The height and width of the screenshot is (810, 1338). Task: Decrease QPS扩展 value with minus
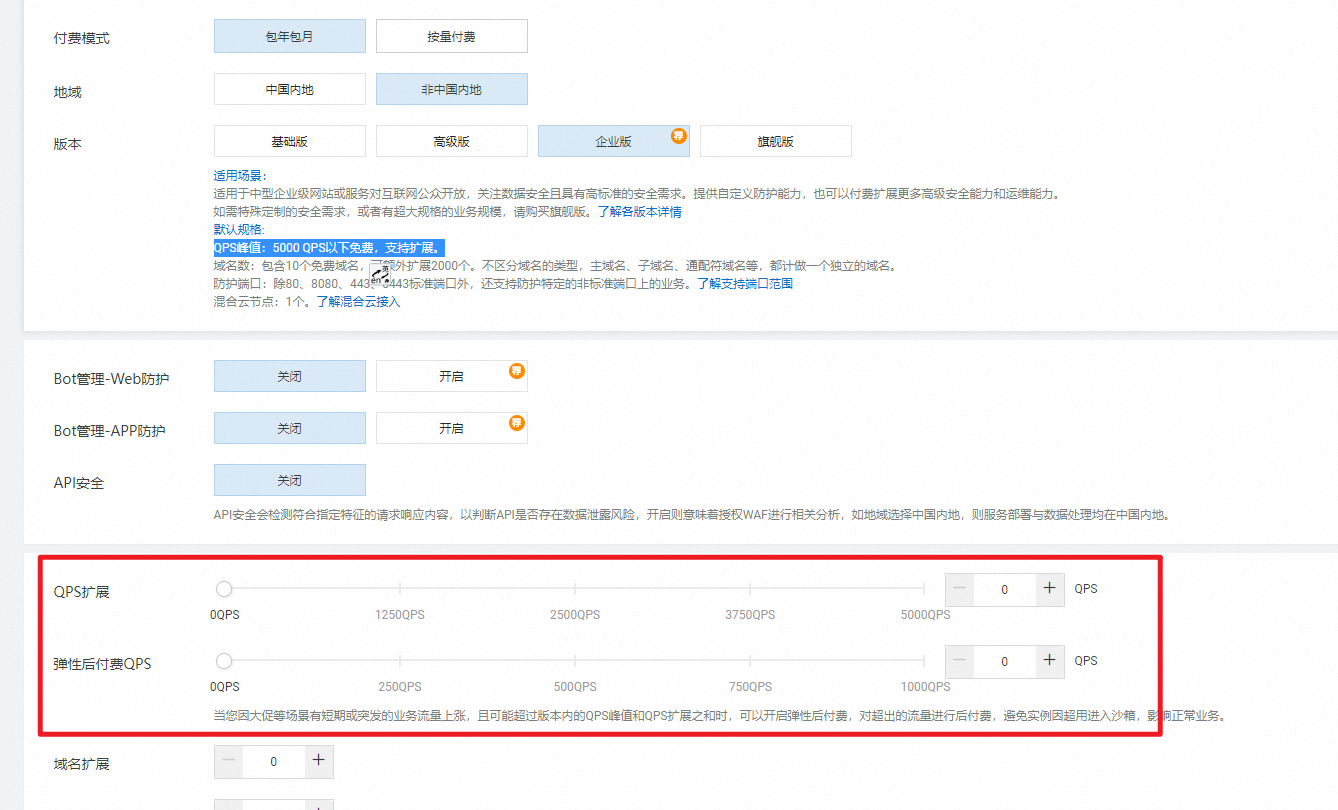pyautogui.click(x=960, y=589)
